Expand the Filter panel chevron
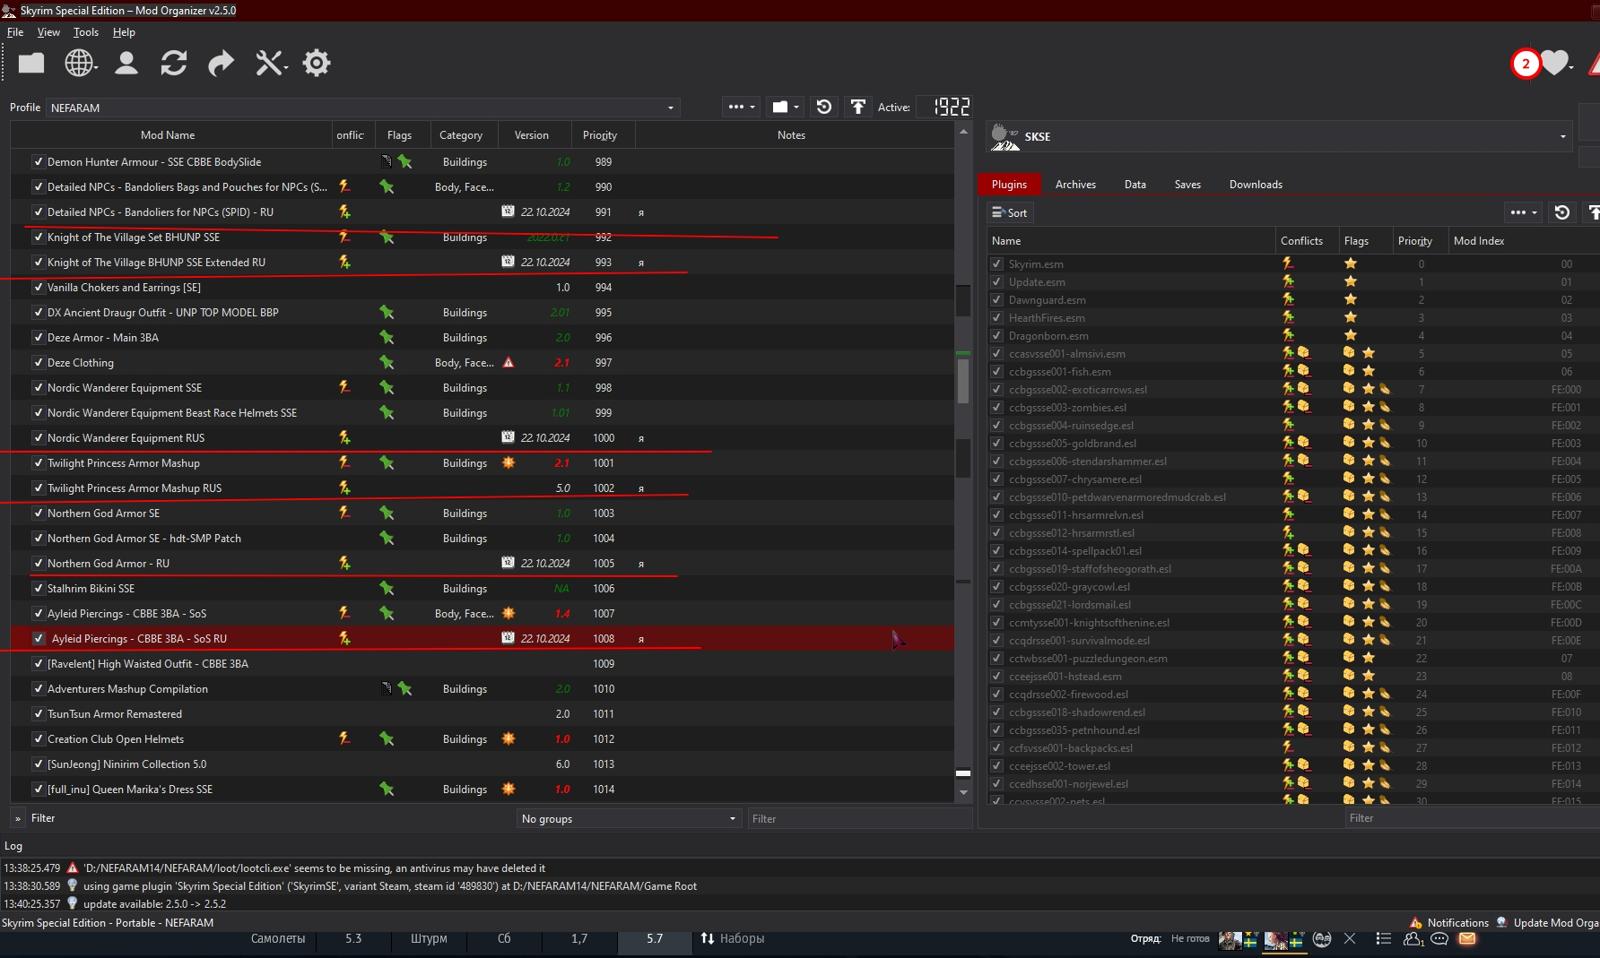The width and height of the screenshot is (1600, 958). 17,818
